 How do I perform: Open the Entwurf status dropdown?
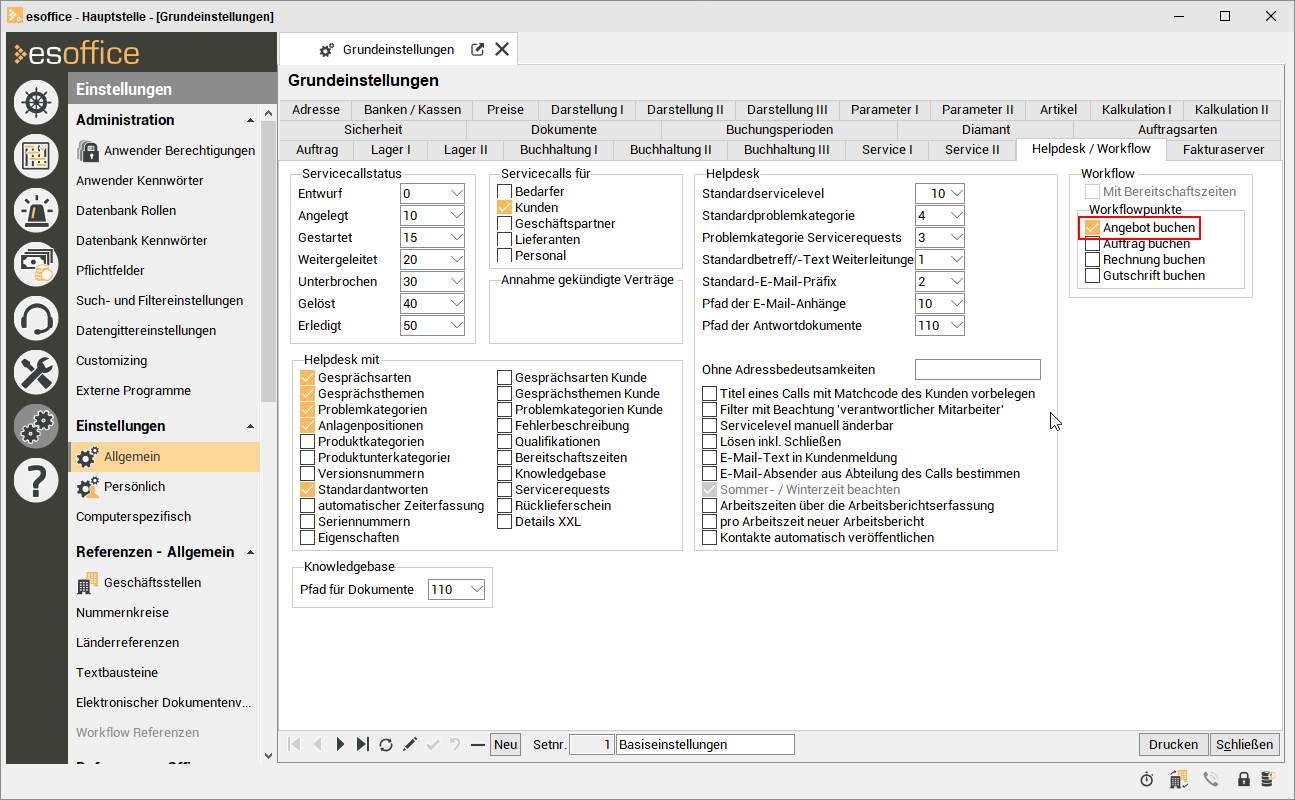(x=456, y=194)
